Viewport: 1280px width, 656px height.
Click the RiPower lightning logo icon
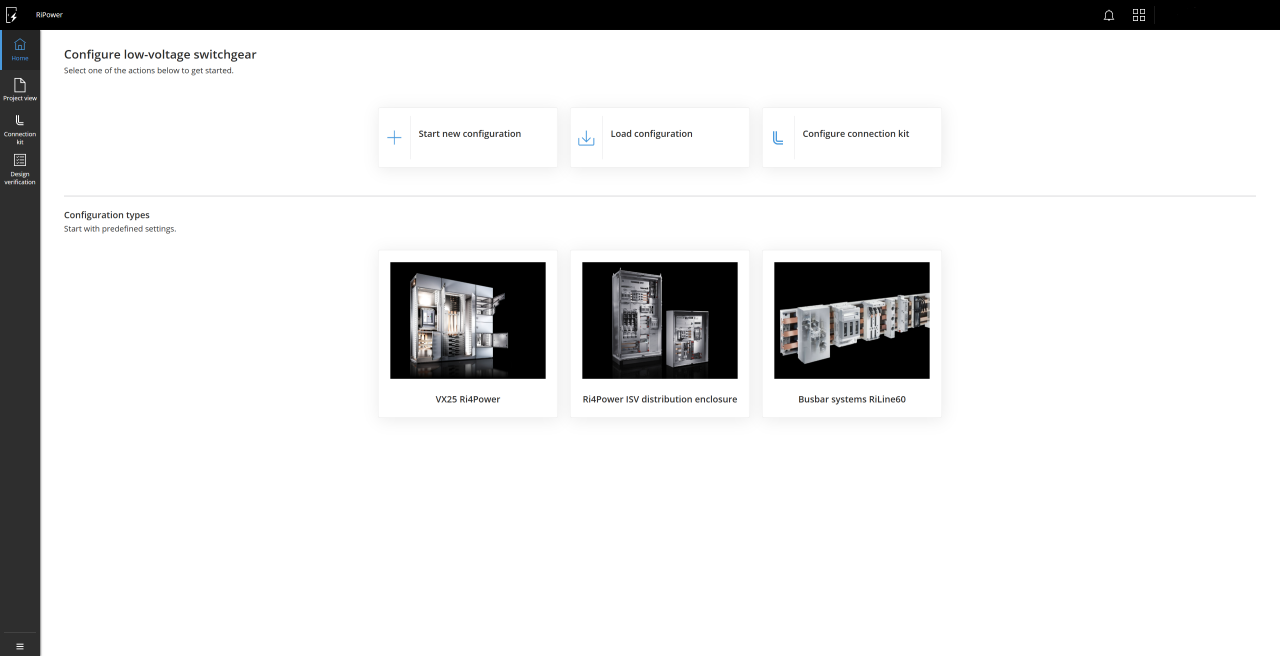(x=11, y=15)
